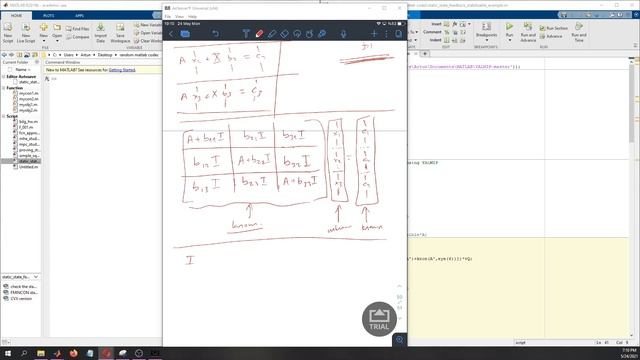Open View menu in mirroring window
The height and width of the screenshot is (360, 640).
click(x=179, y=16)
